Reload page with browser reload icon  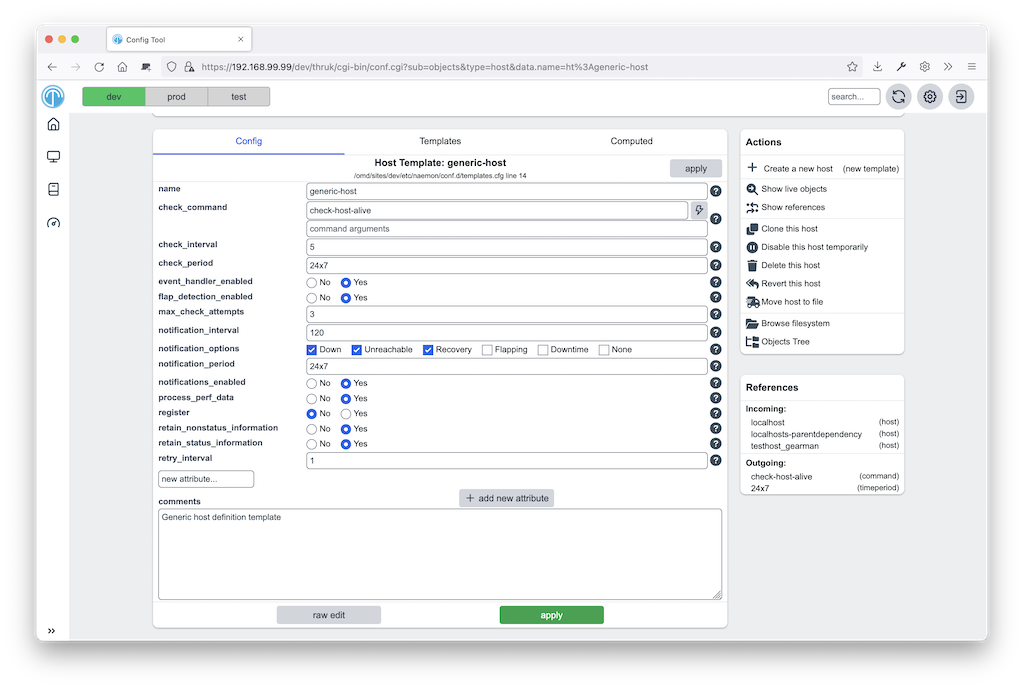point(99,67)
